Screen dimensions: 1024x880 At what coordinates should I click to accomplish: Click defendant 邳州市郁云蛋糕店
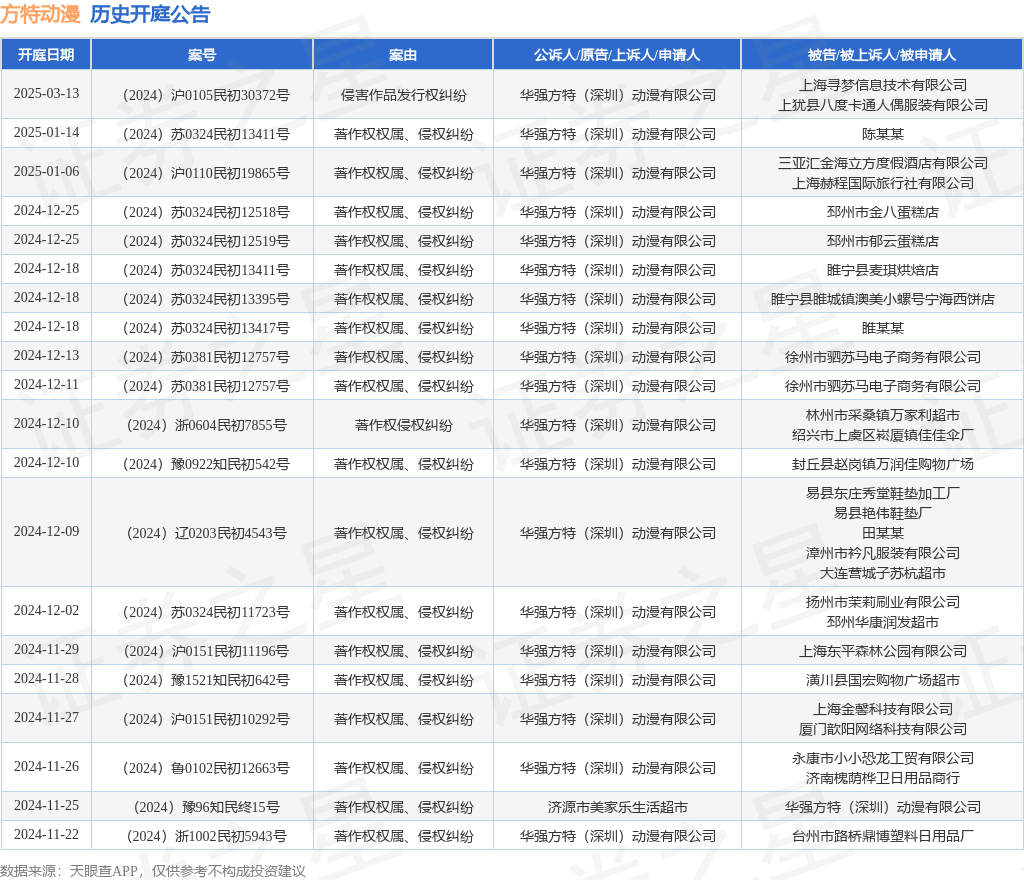883,242
